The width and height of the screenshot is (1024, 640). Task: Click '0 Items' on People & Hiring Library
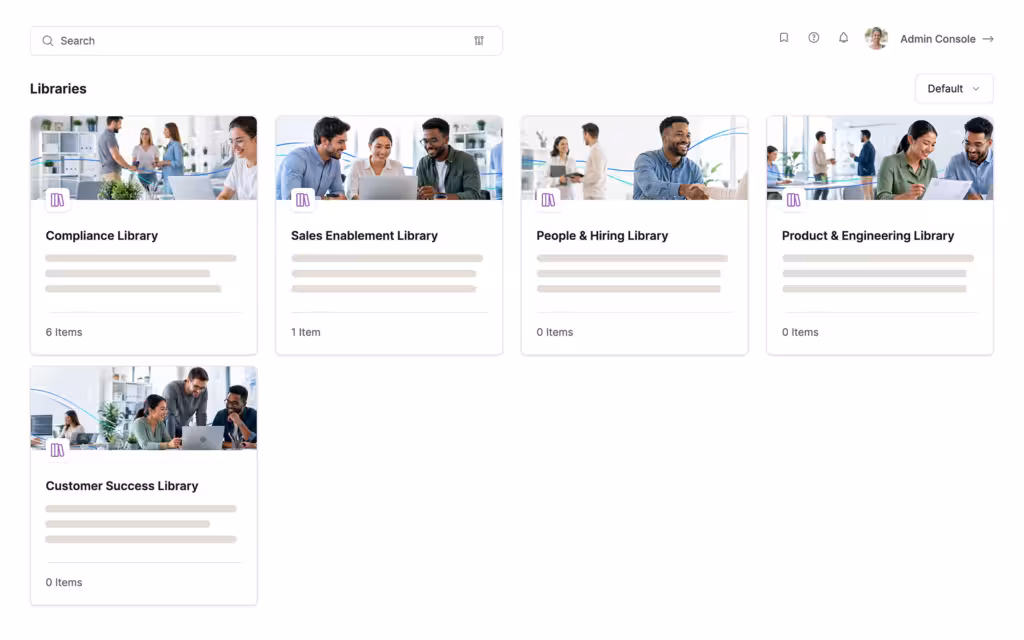pyautogui.click(x=555, y=332)
